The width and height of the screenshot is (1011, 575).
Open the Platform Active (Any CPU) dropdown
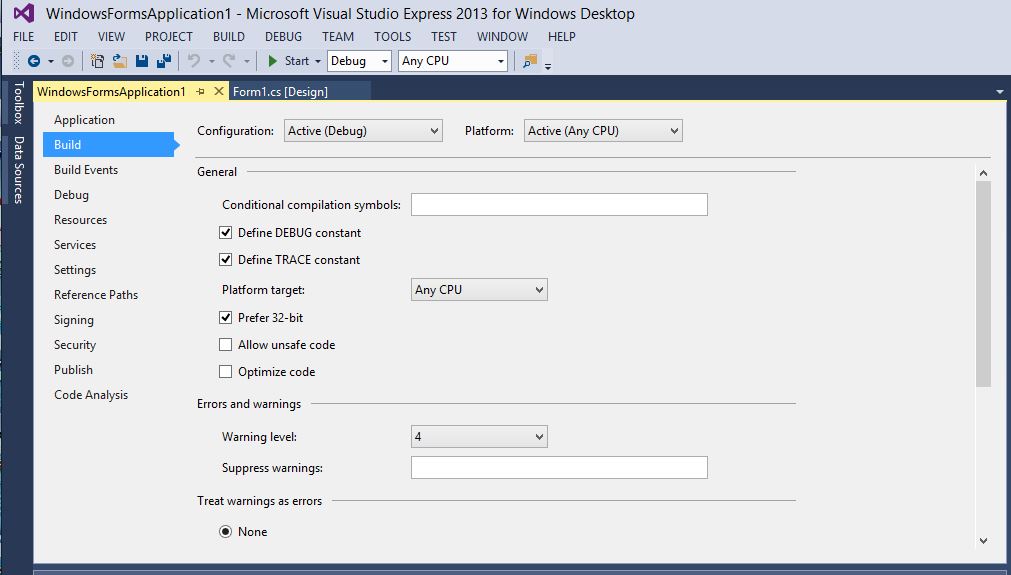pyautogui.click(x=603, y=131)
